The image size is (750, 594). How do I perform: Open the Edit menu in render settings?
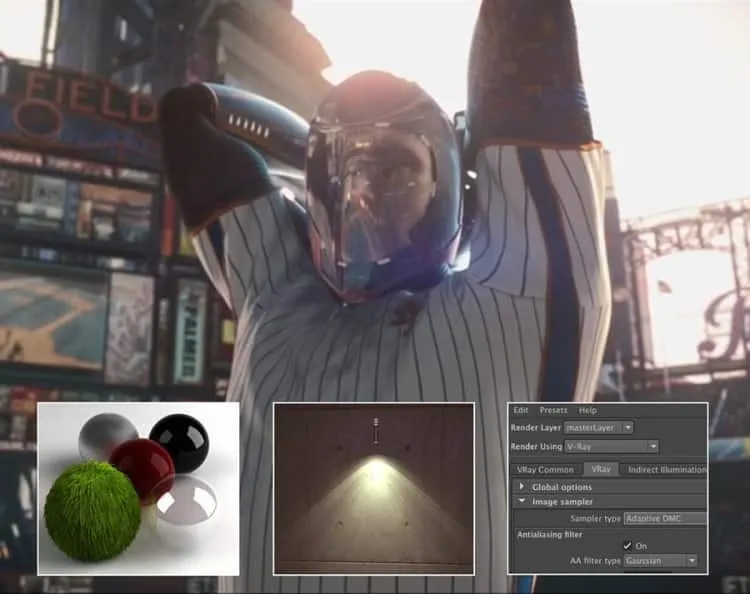[x=520, y=410]
